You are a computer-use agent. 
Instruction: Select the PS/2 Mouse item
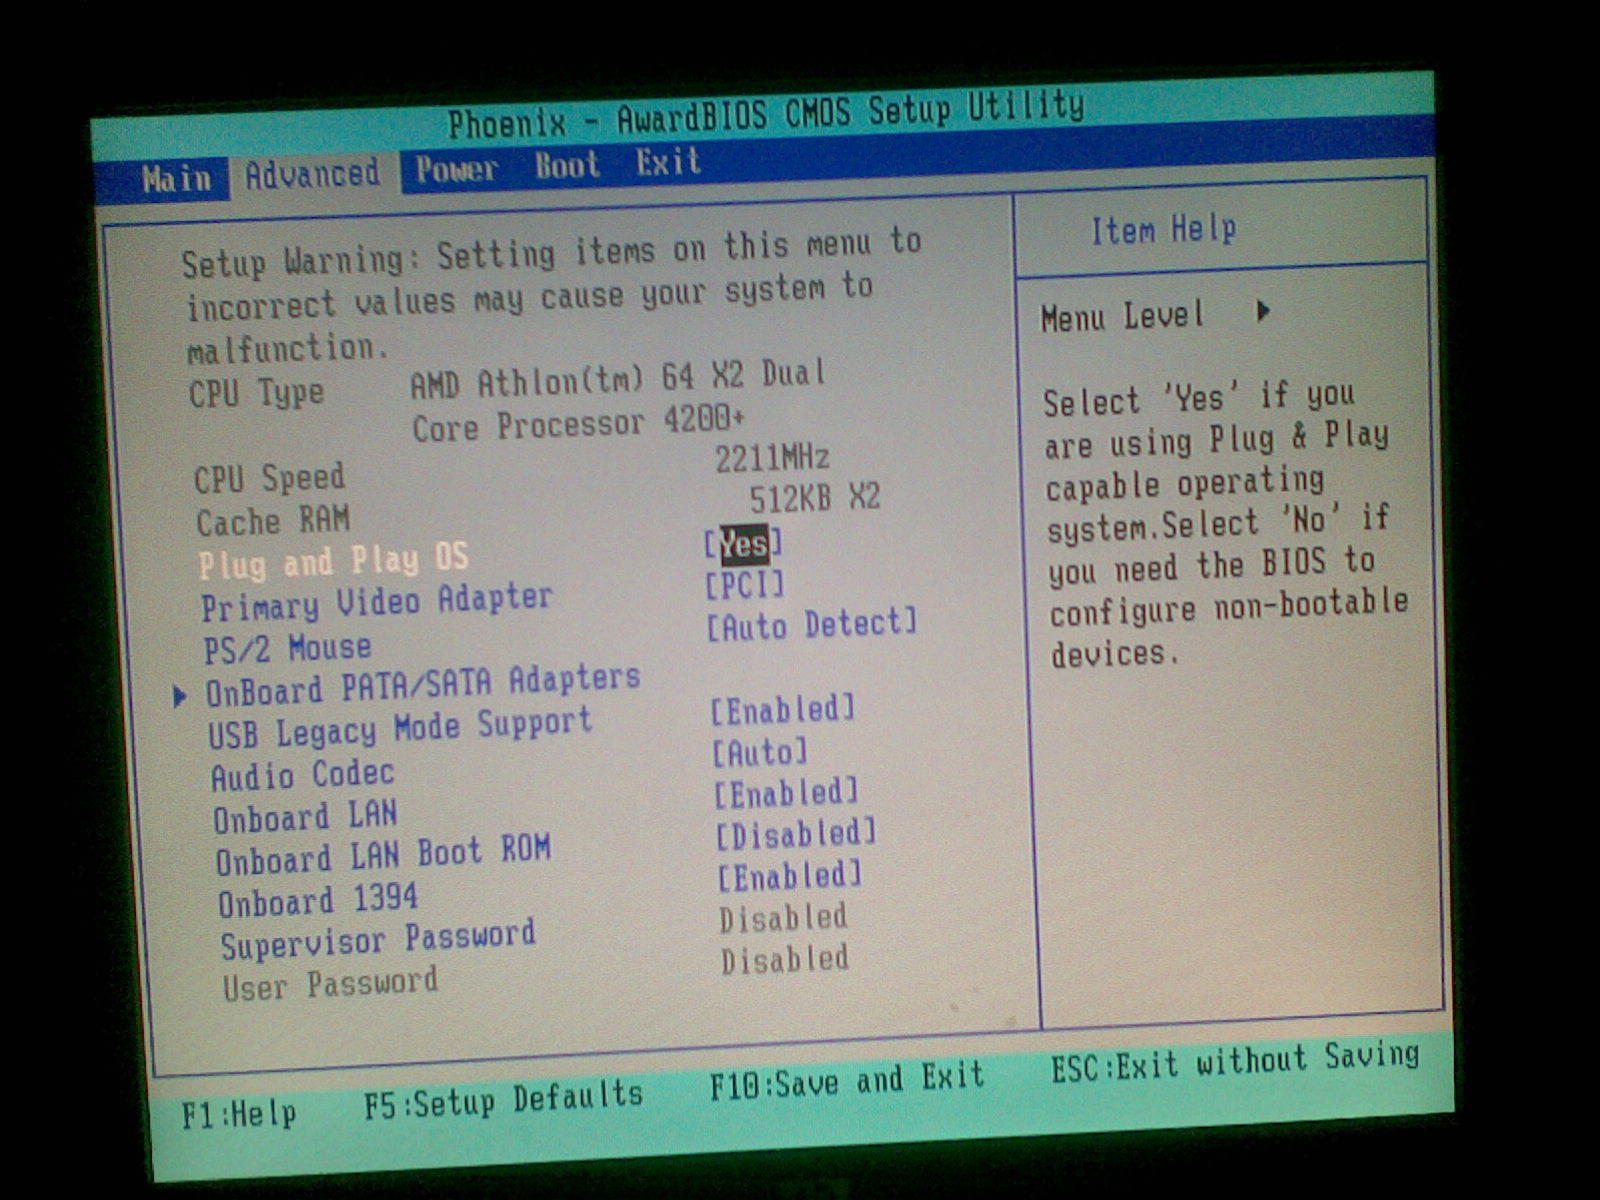[x=287, y=648]
